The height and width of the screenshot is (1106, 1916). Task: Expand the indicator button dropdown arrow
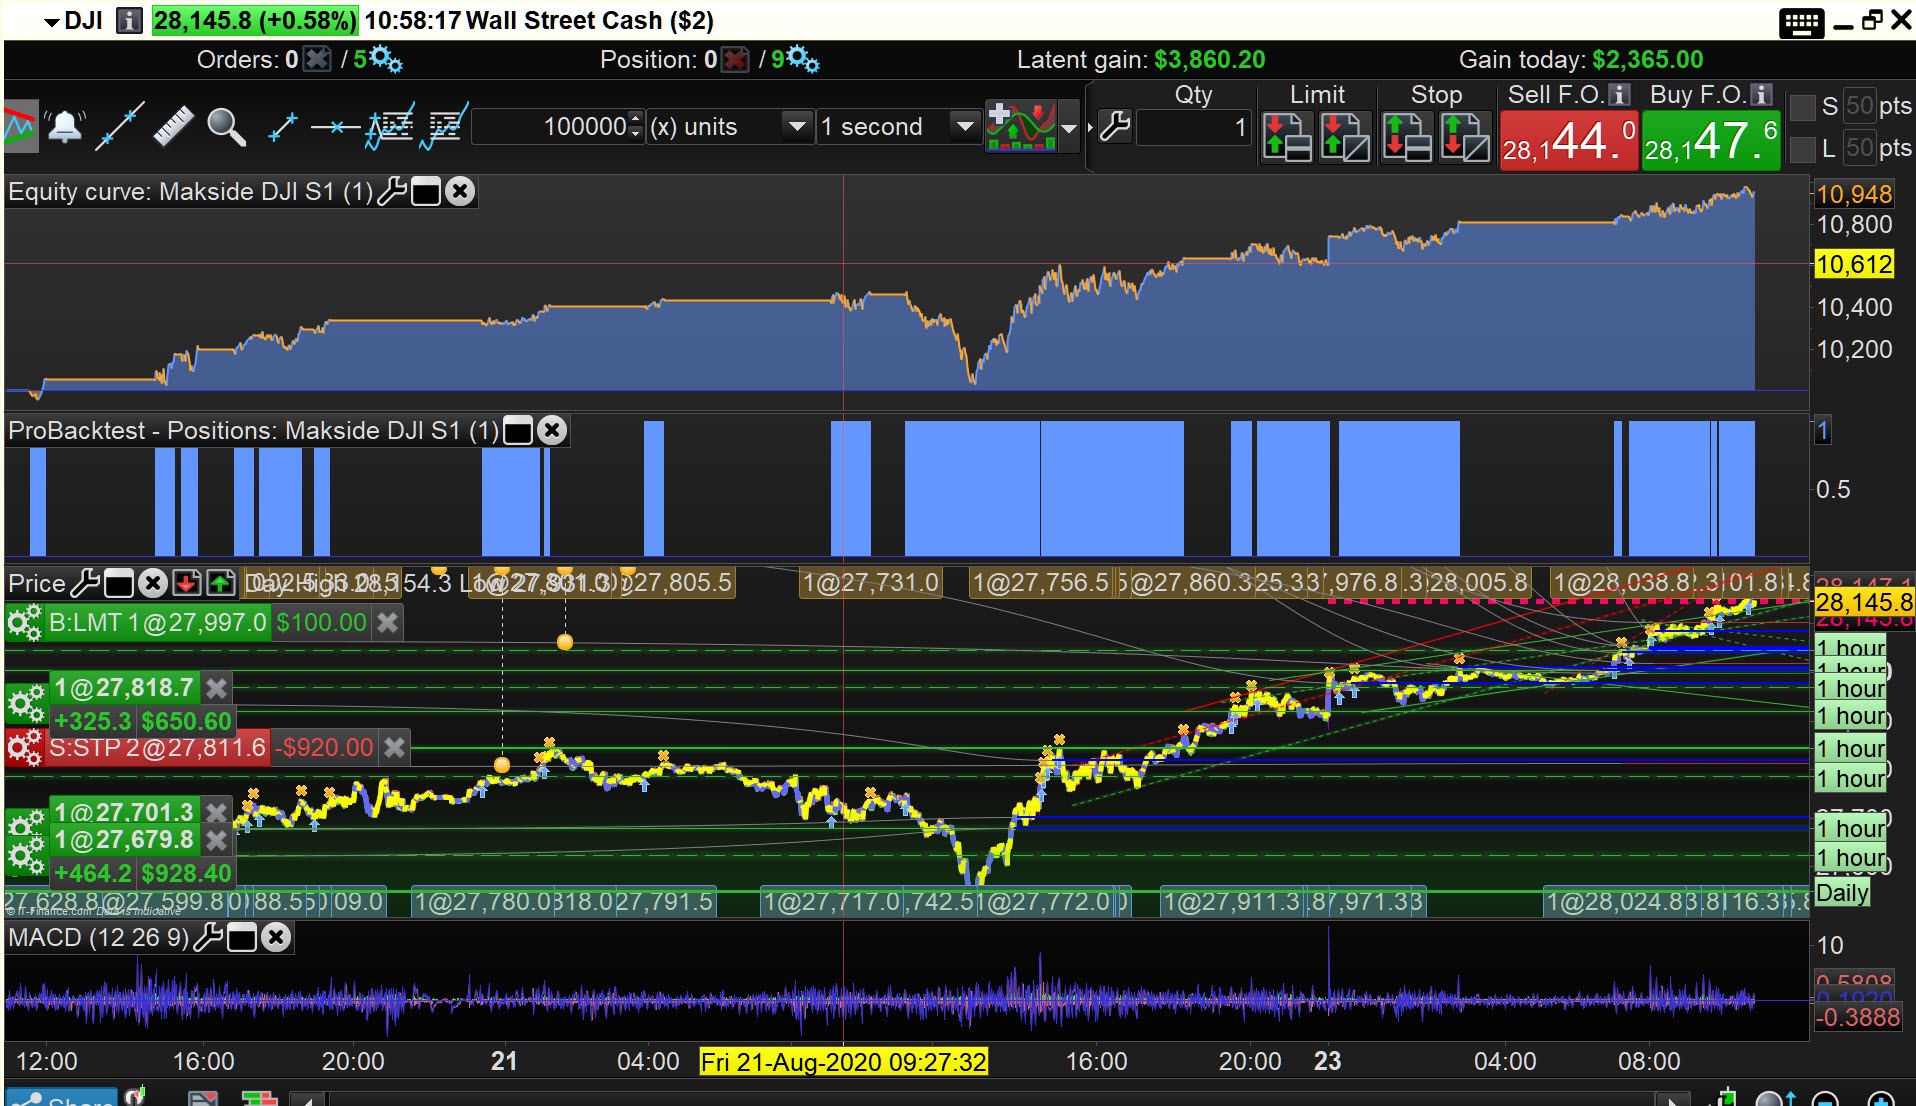point(1069,128)
